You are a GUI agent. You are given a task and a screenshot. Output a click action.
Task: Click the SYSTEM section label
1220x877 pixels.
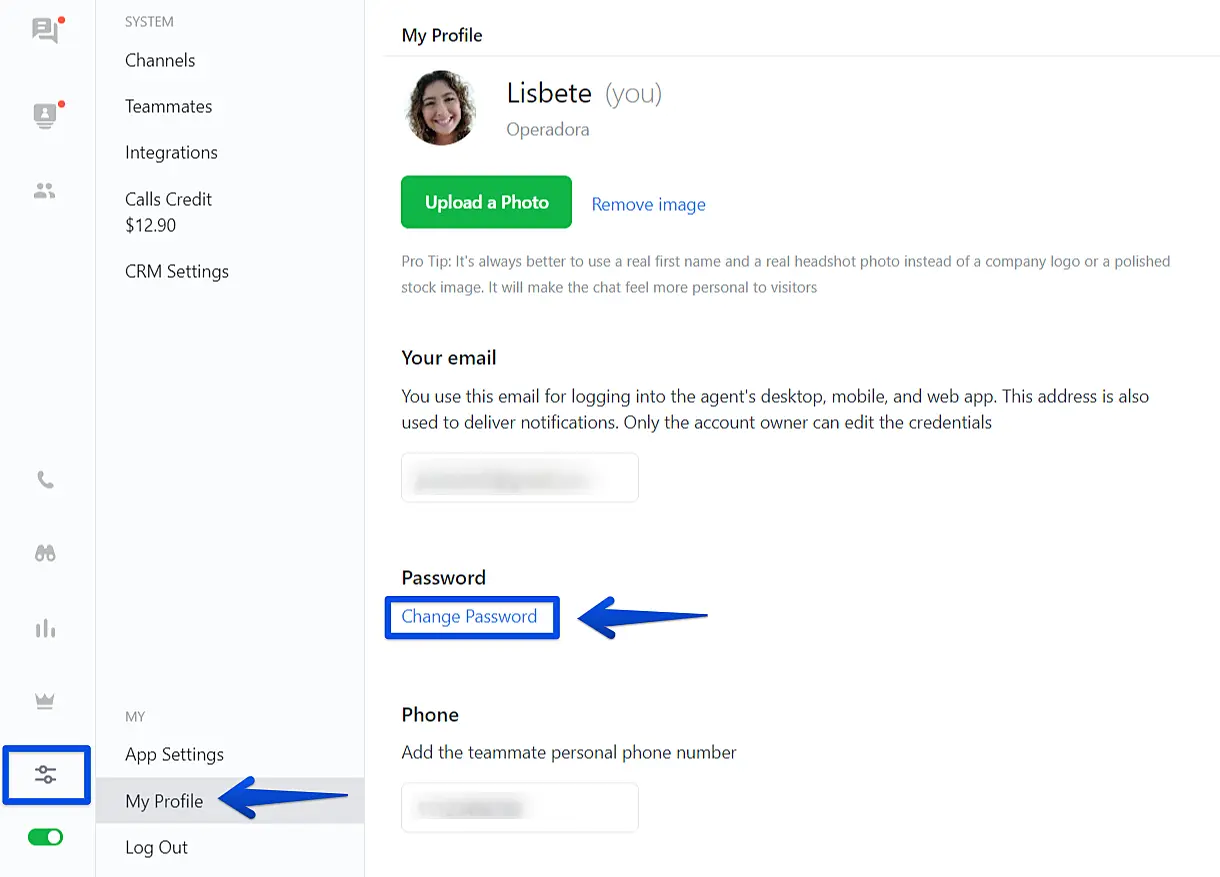coord(149,21)
